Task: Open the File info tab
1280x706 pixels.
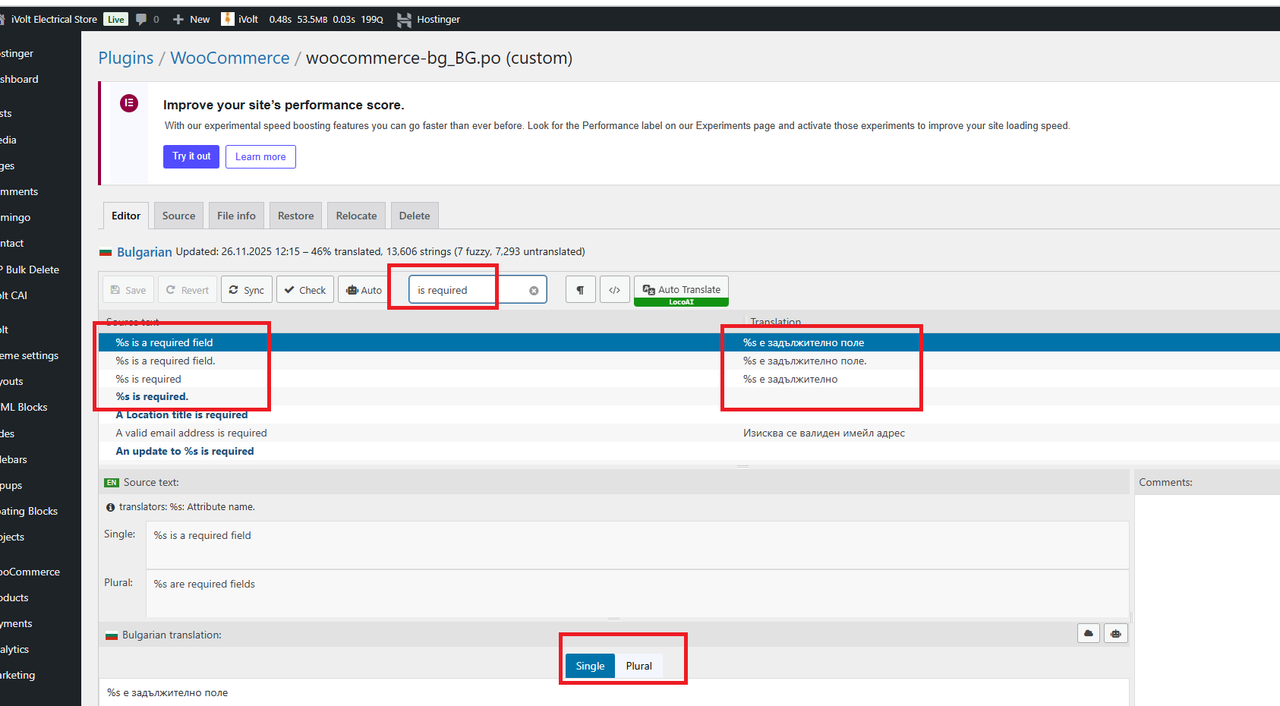Action: (236, 215)
